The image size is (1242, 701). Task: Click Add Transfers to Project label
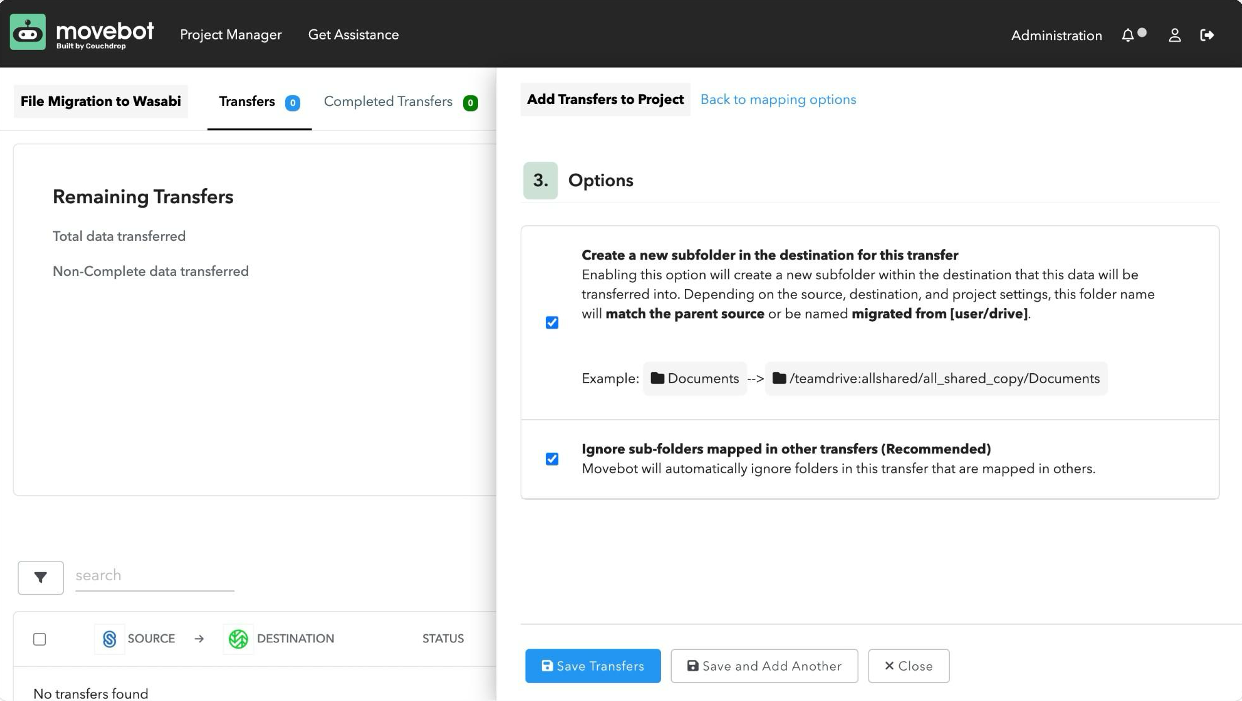605,100
